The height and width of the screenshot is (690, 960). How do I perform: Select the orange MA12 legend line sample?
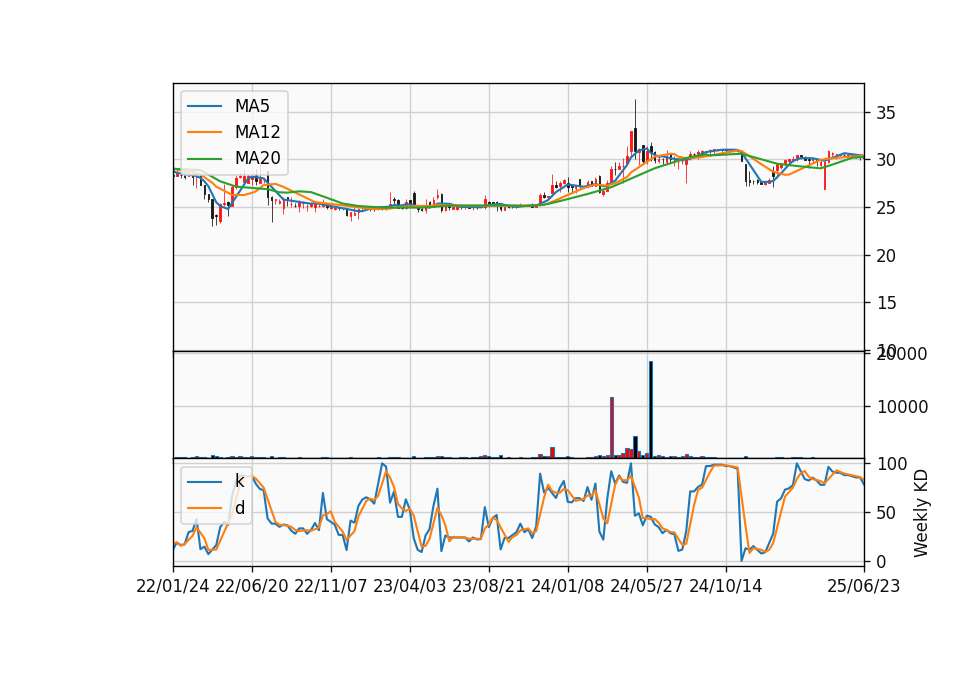tap(204, 132)
